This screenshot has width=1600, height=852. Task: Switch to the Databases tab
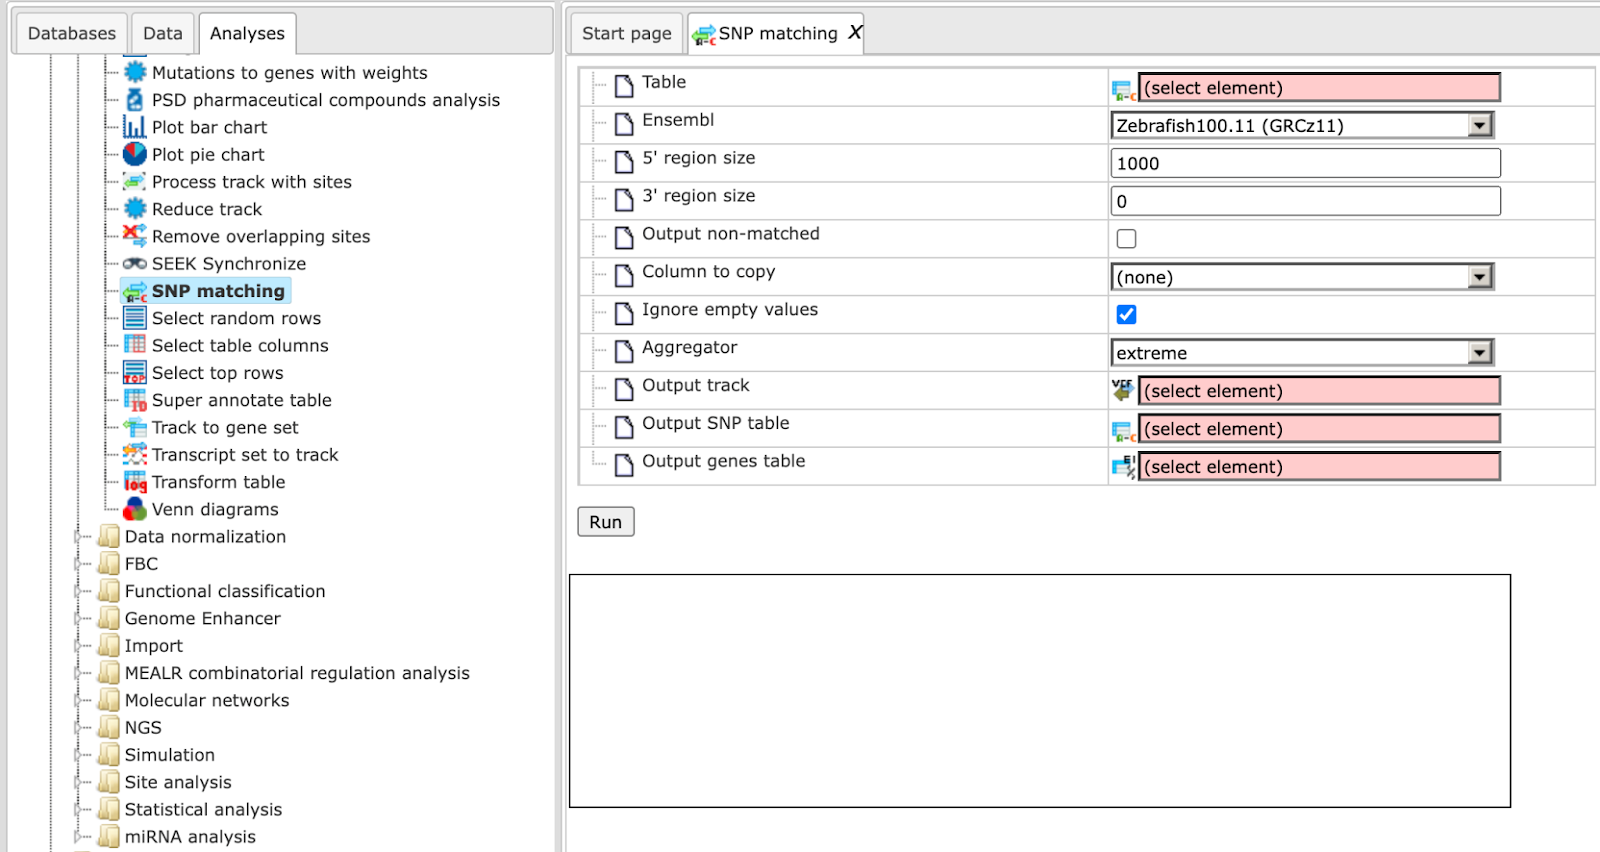71,33
